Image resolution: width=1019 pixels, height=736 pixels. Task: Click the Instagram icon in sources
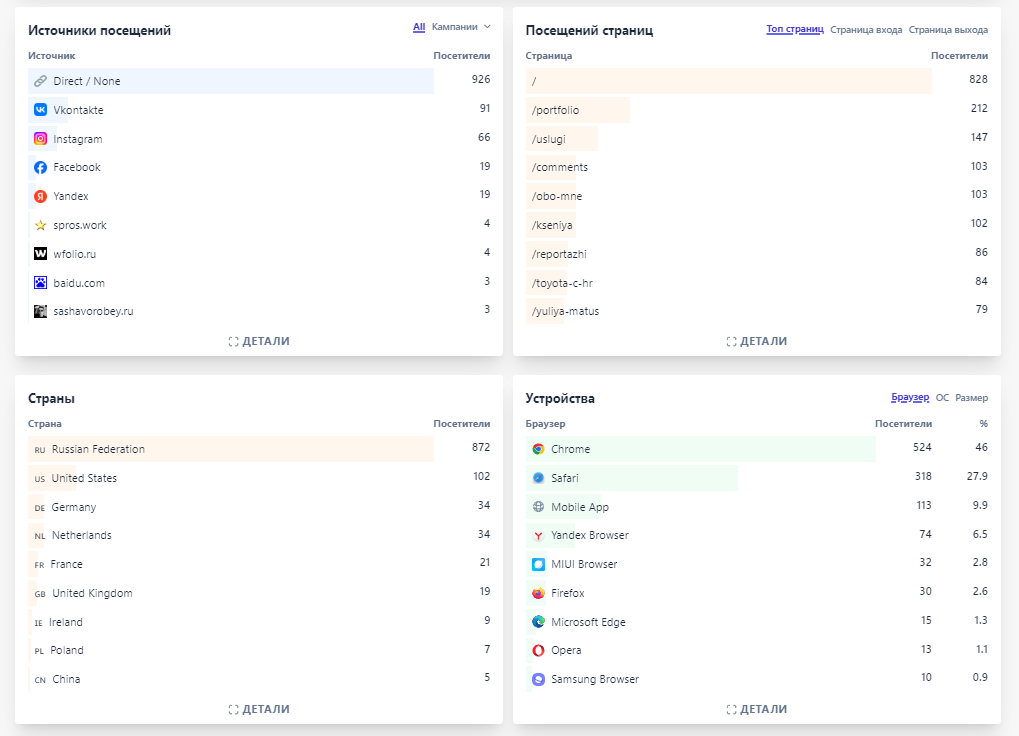coord(40,139)
